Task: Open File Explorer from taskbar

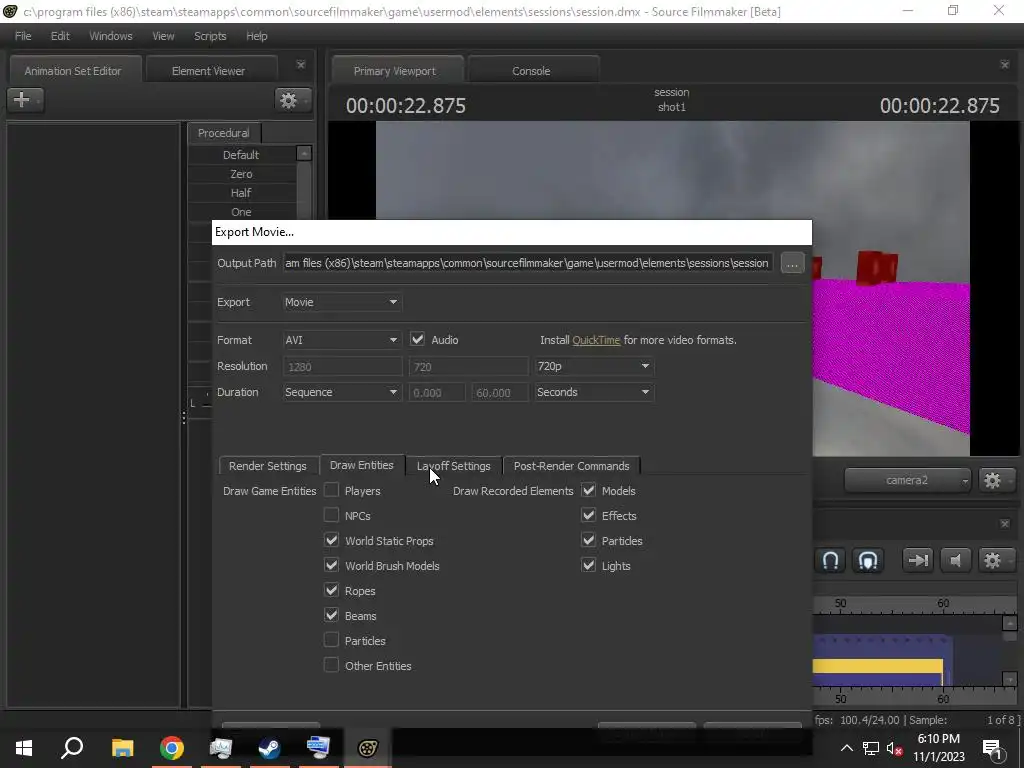Action: click(x=122, y=748)
